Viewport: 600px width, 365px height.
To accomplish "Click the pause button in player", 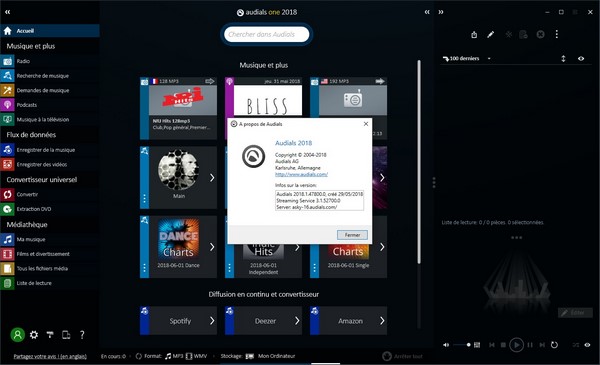I will tap(530, 345).
